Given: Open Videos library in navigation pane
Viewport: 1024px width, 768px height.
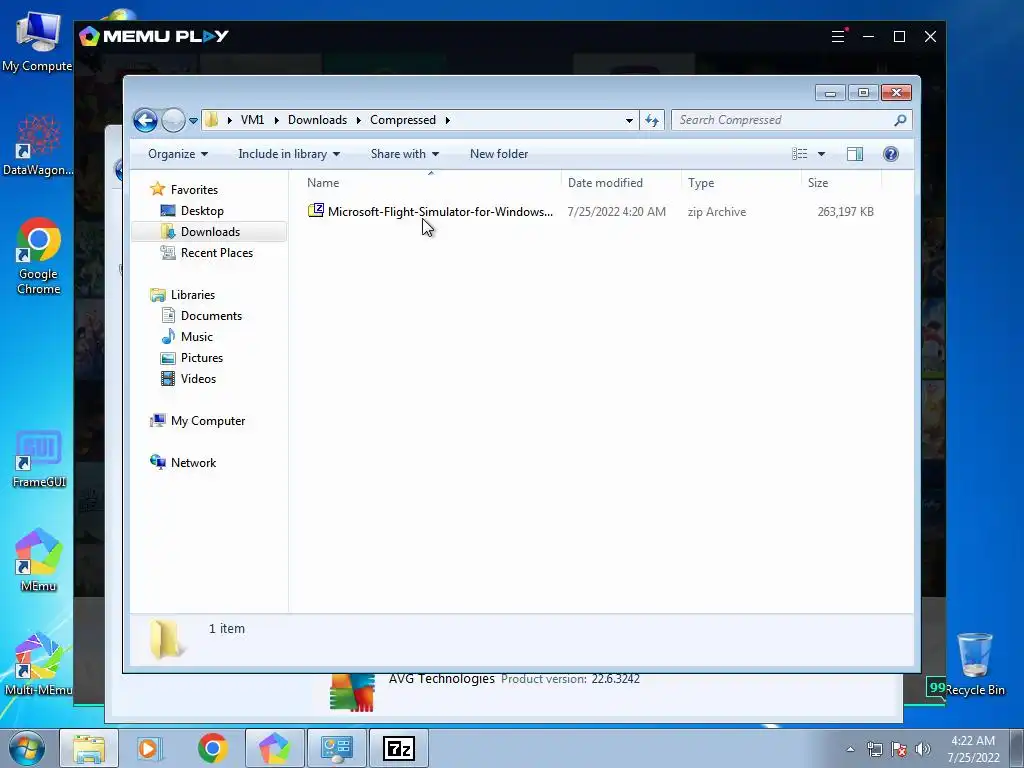Looking at the screenshot, I should (198, 379).
